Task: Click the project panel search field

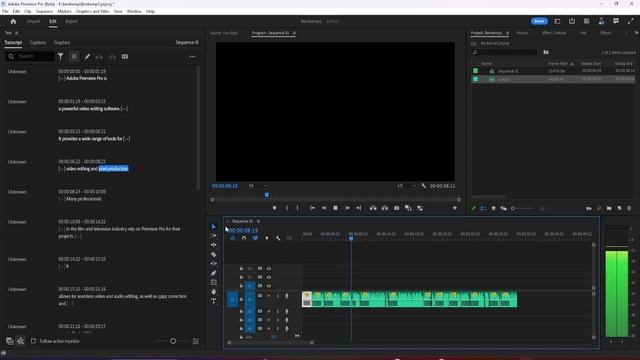Action: pyautogui.click(x=504, y=52)
